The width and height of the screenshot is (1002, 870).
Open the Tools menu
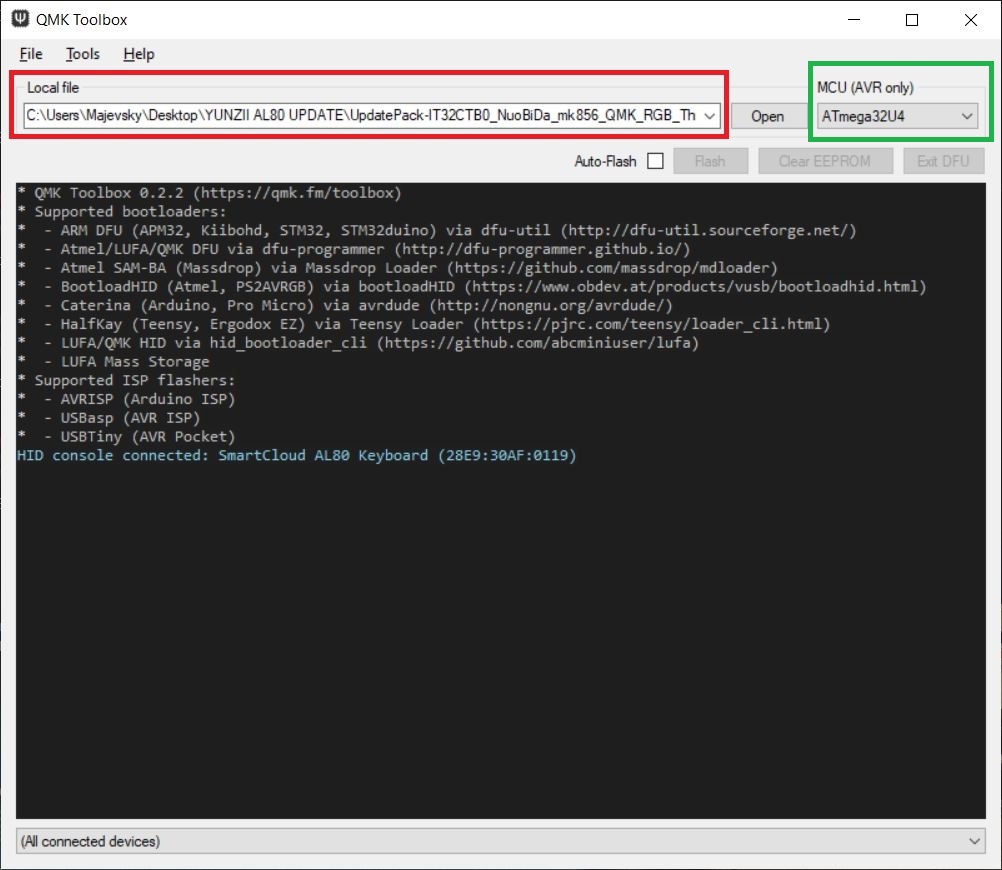coord(82,54)
